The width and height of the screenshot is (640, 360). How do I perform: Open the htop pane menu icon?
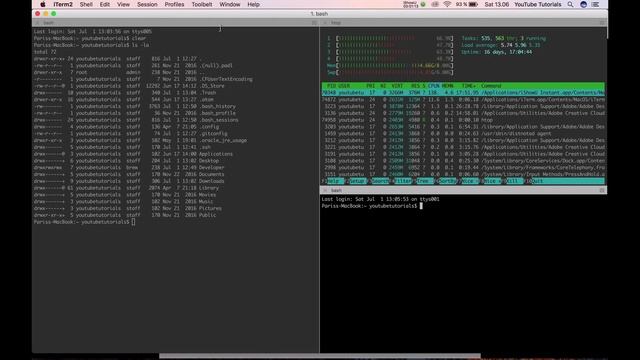602,23
